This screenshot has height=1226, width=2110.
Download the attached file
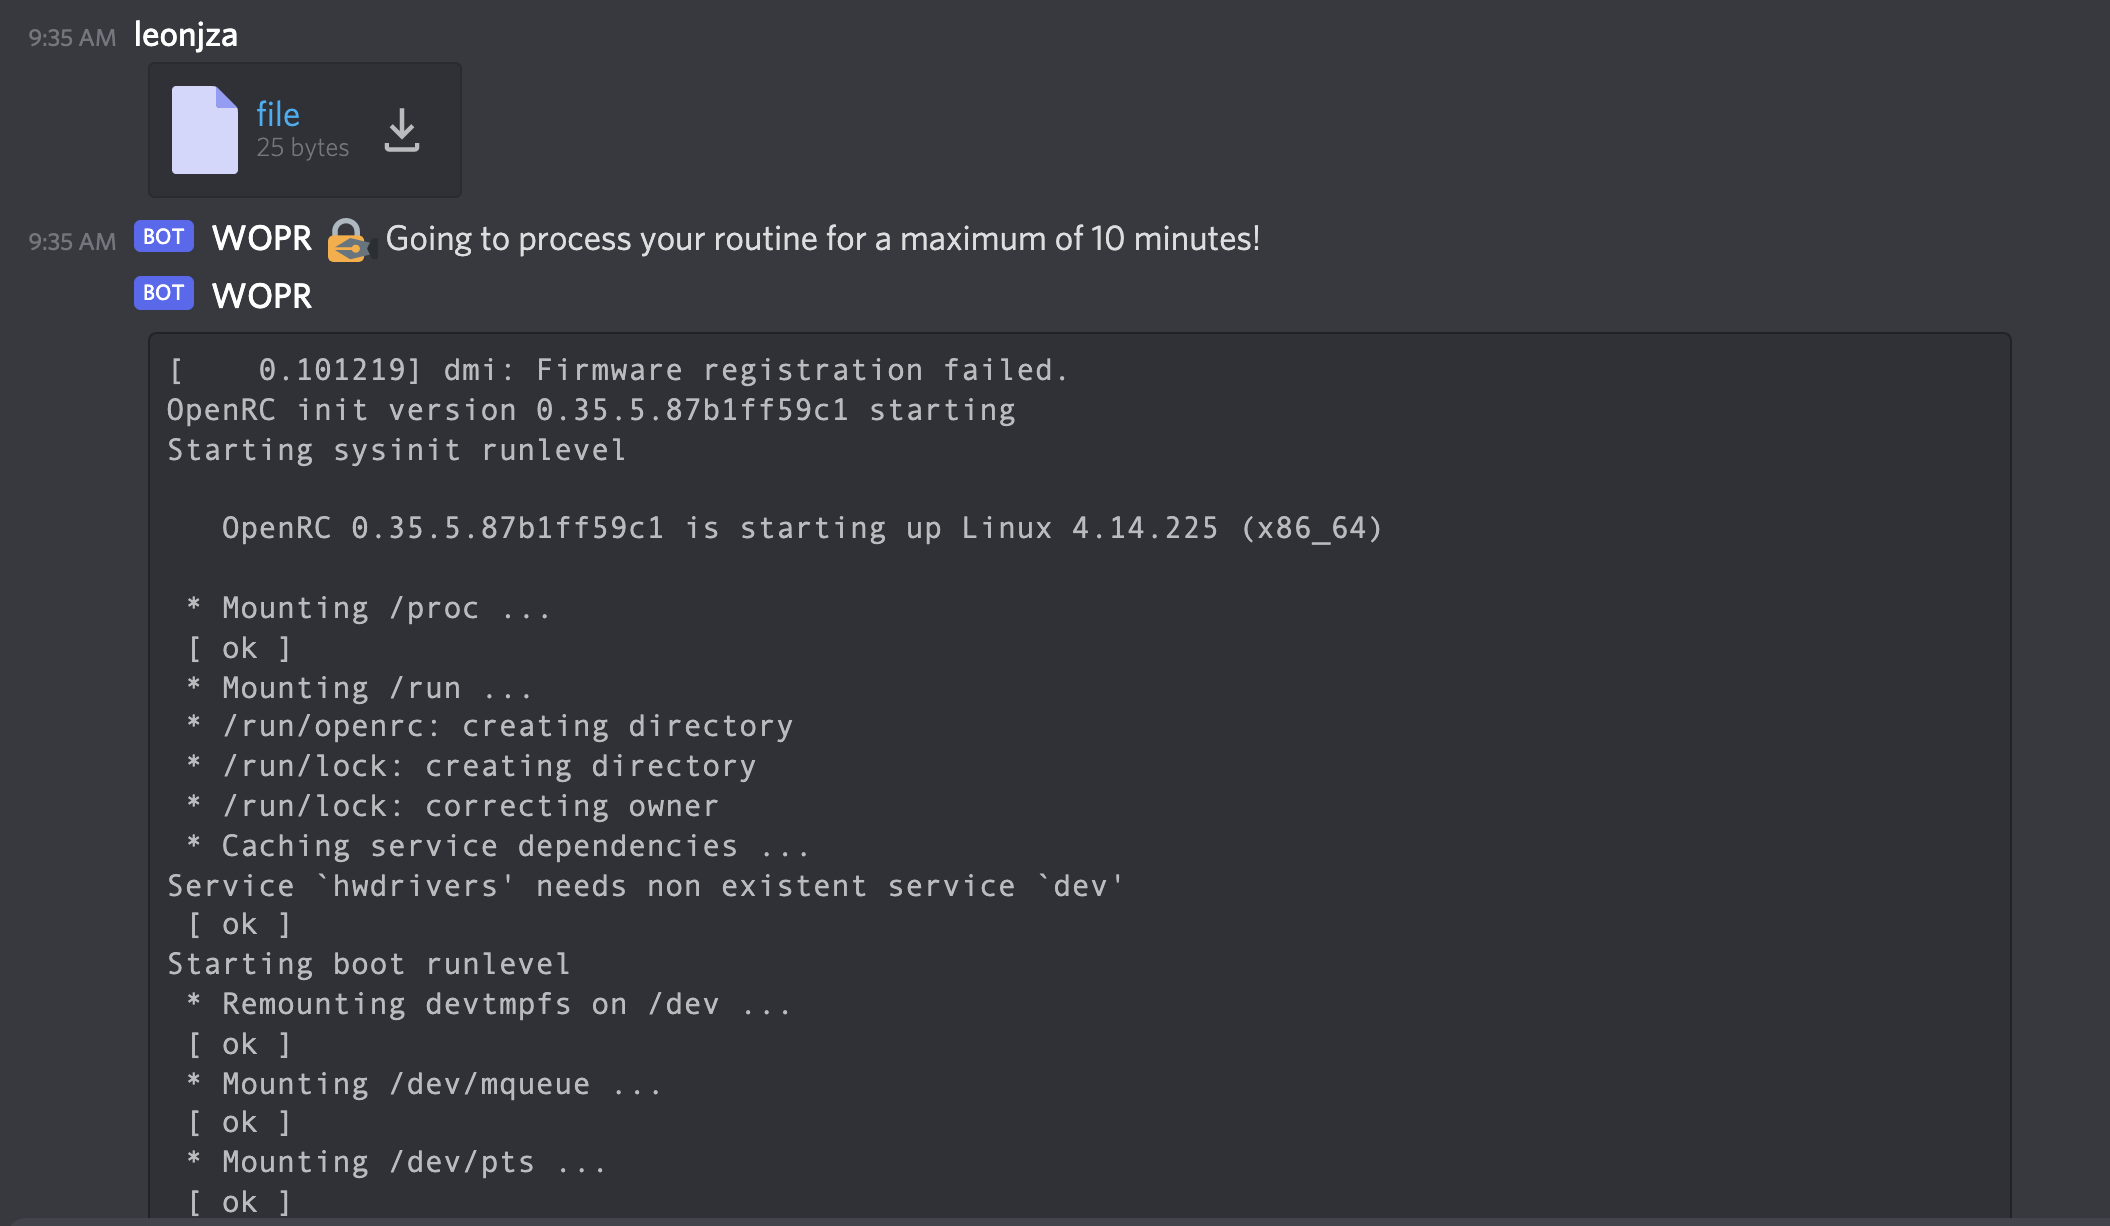pyautogui.click(x=402, y=131)
